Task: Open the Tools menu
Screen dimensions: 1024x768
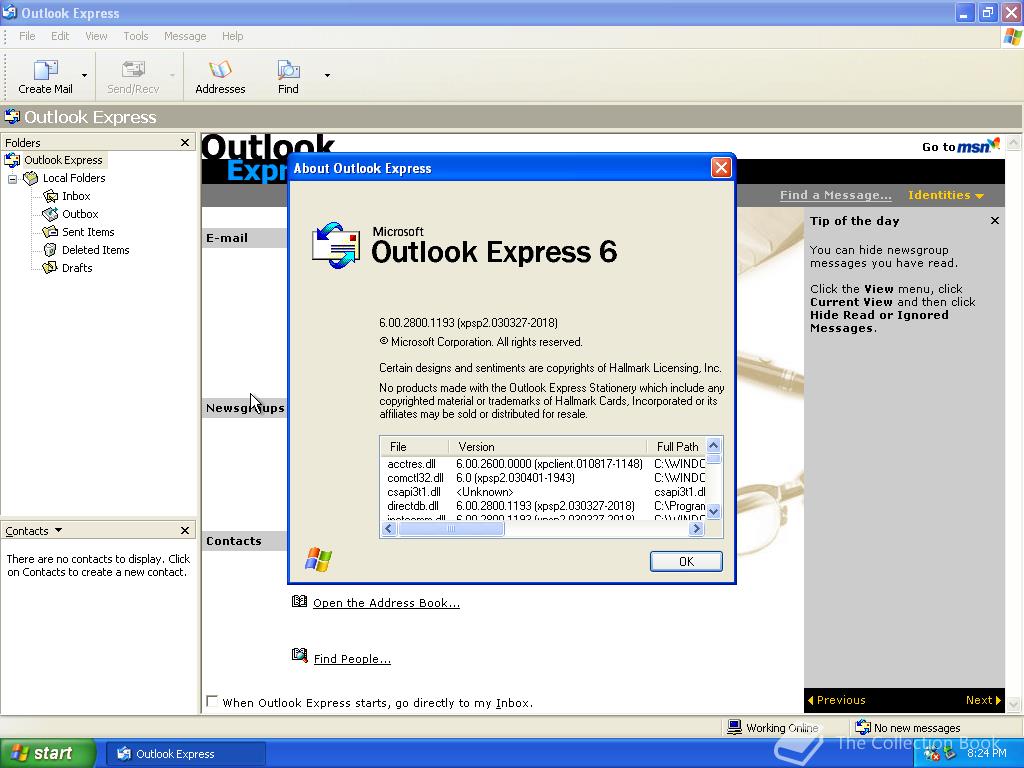Action: 136,36
